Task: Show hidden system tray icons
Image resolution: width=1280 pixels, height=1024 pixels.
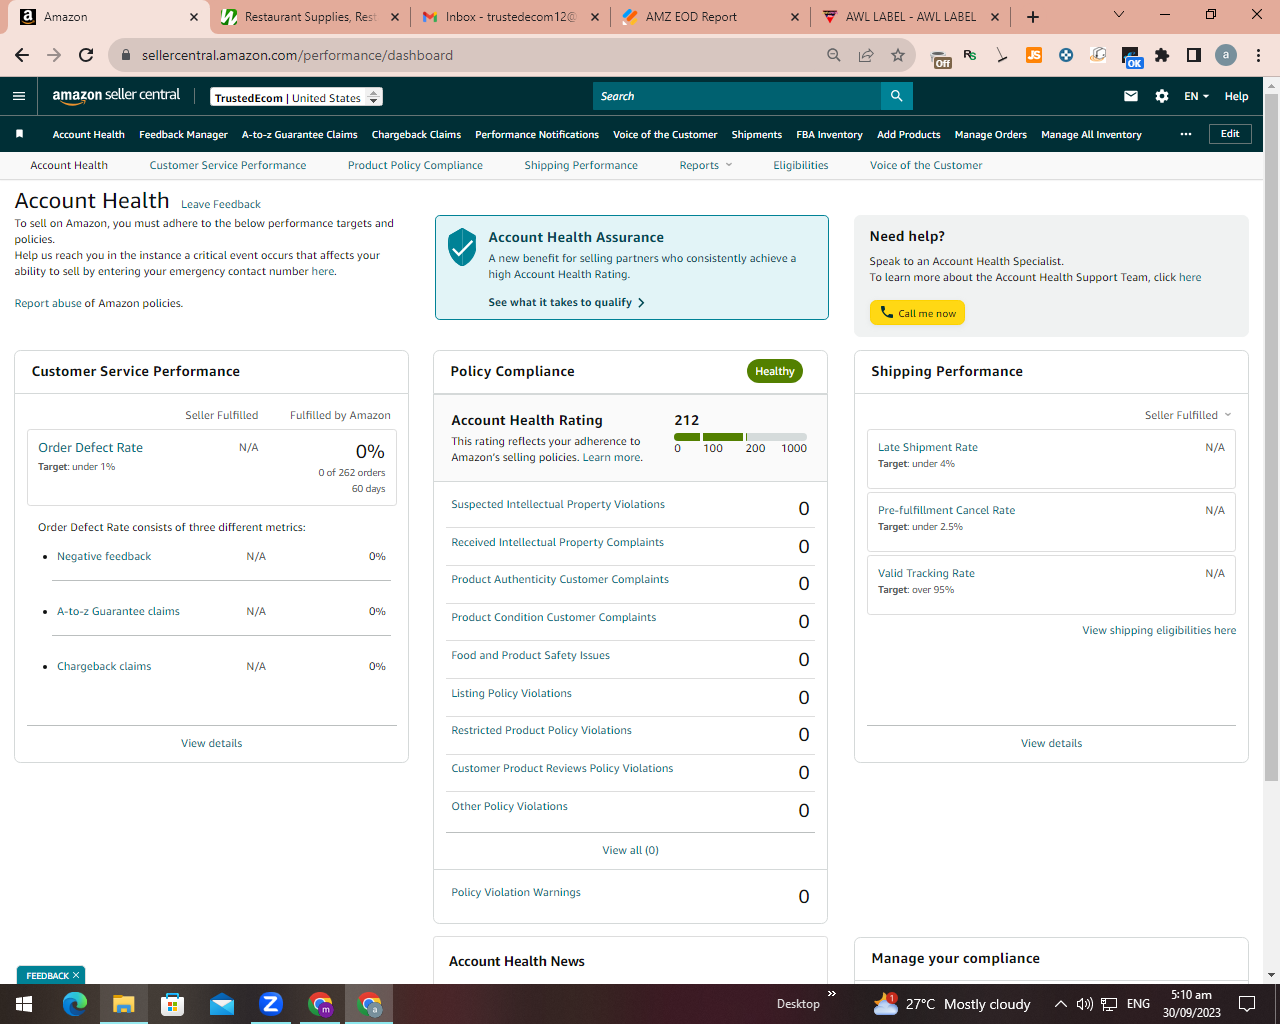Action: click(1060, 1004)
